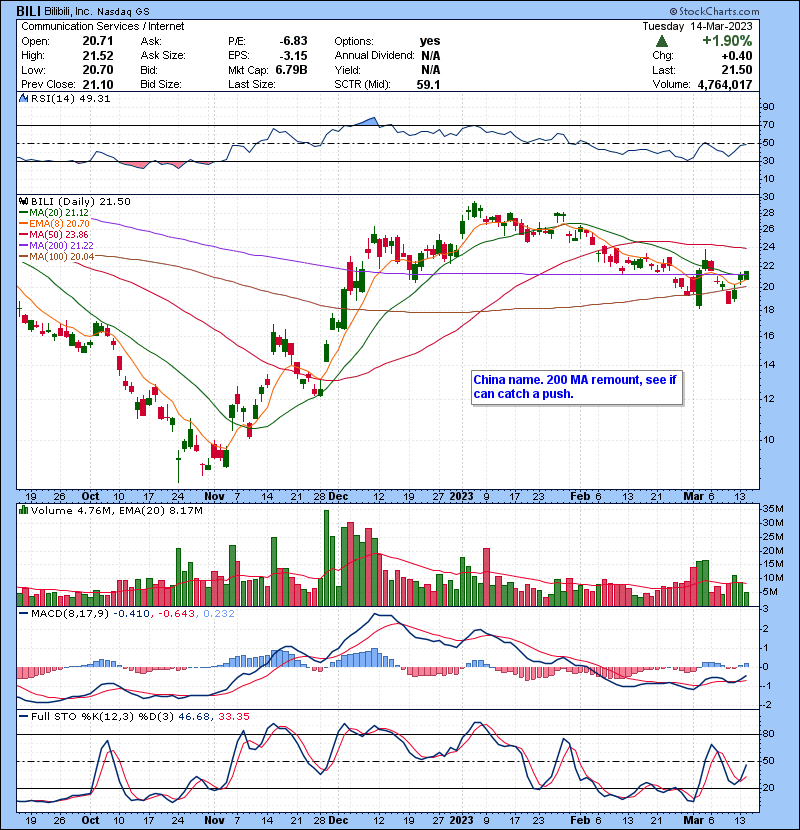Click the Yield N/A value
Viewport: 800px width, 830px height.
coord(431,70)
